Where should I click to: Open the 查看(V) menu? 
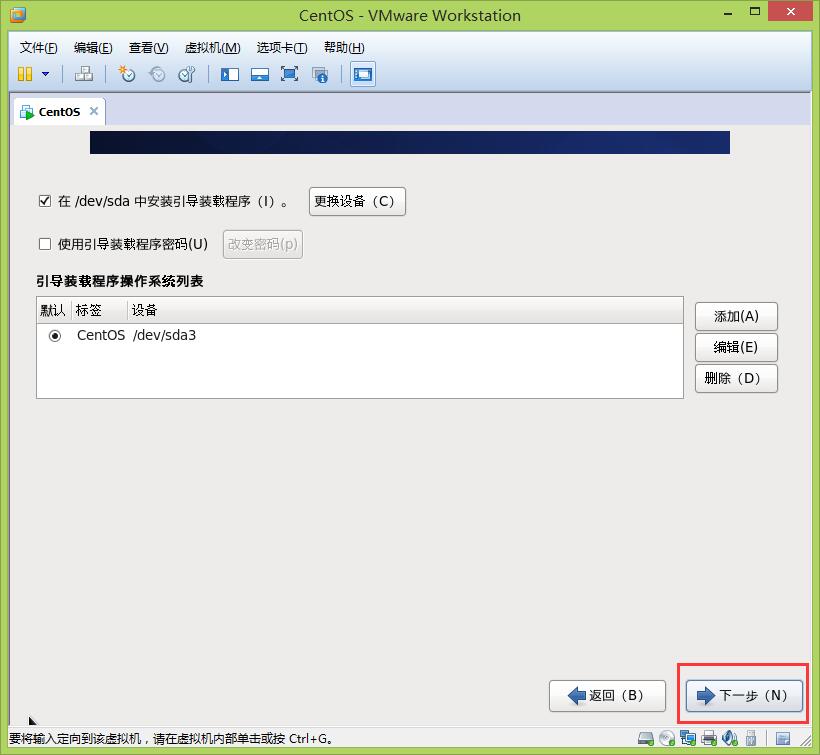pyautogui.click(x=148, y=48)
